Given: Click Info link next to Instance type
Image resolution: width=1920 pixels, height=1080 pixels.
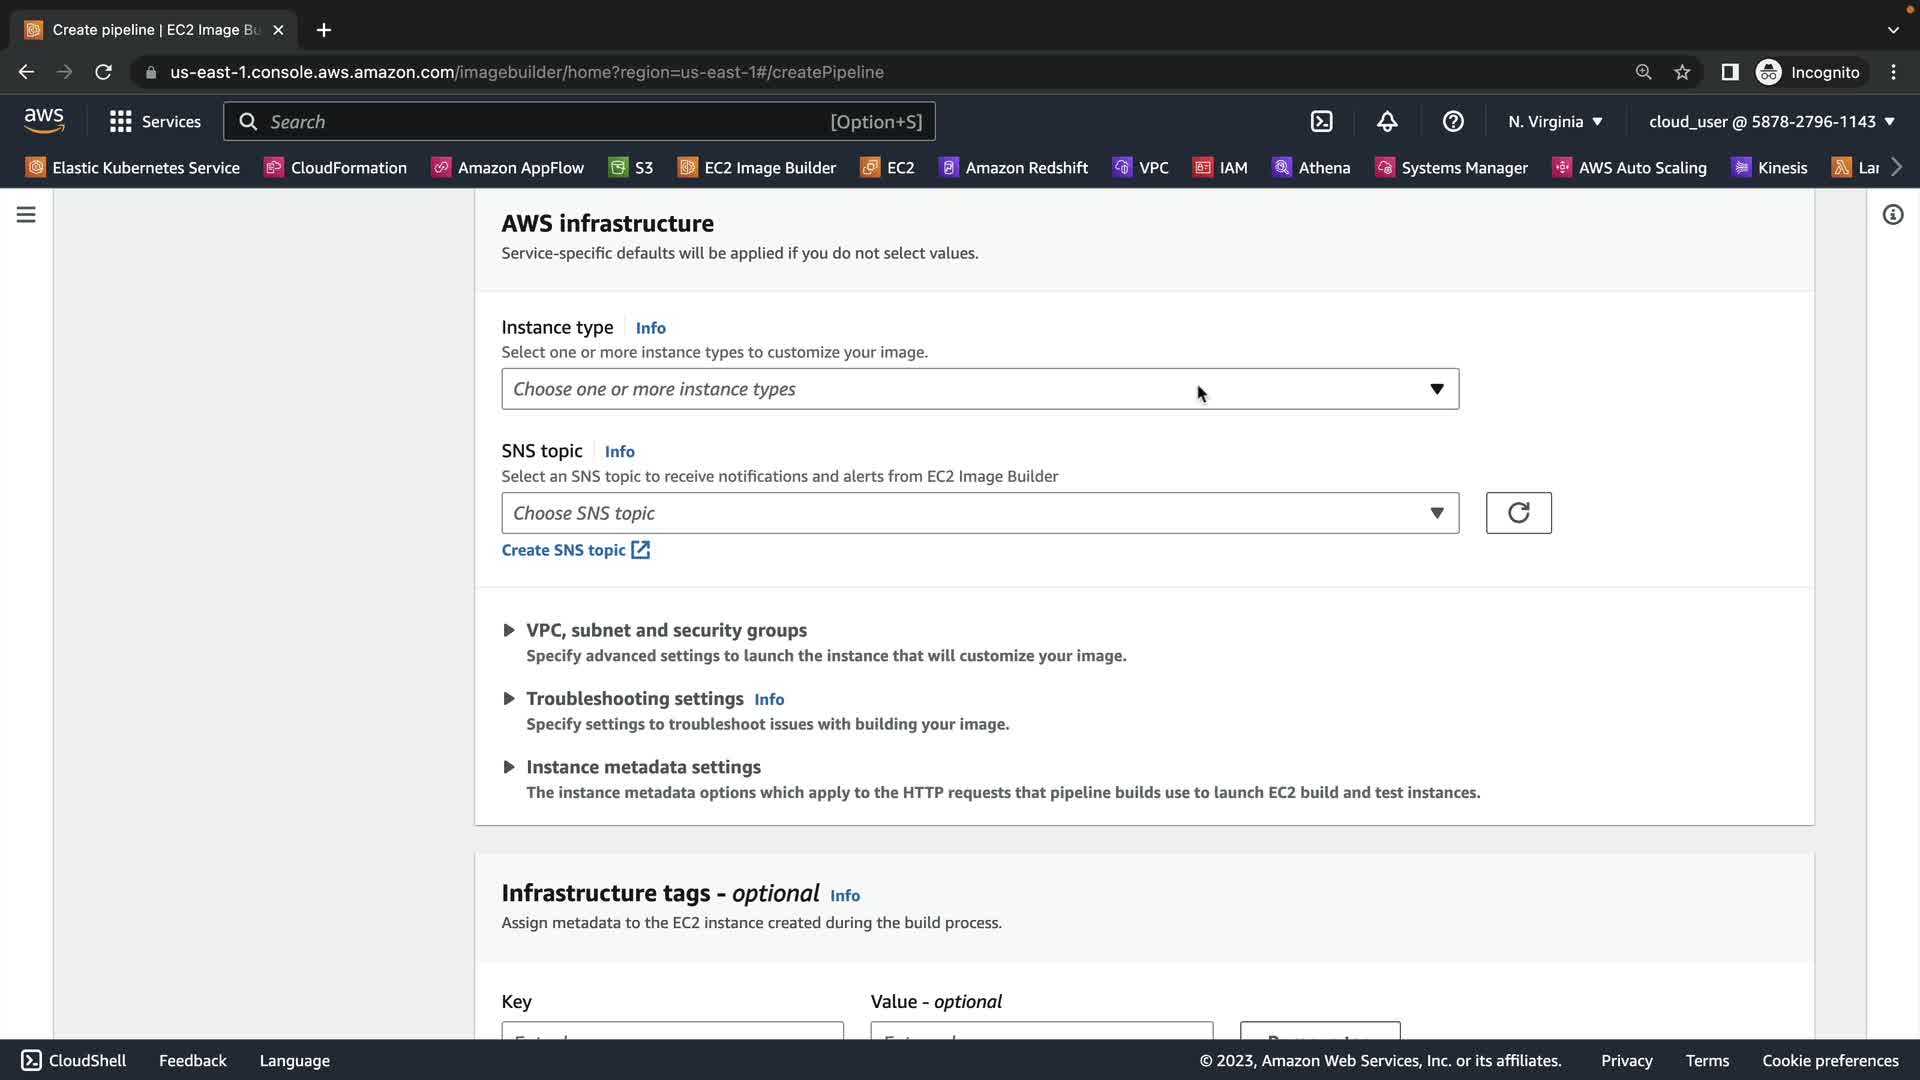Looking at the screenshot, I should pos(650,328).
